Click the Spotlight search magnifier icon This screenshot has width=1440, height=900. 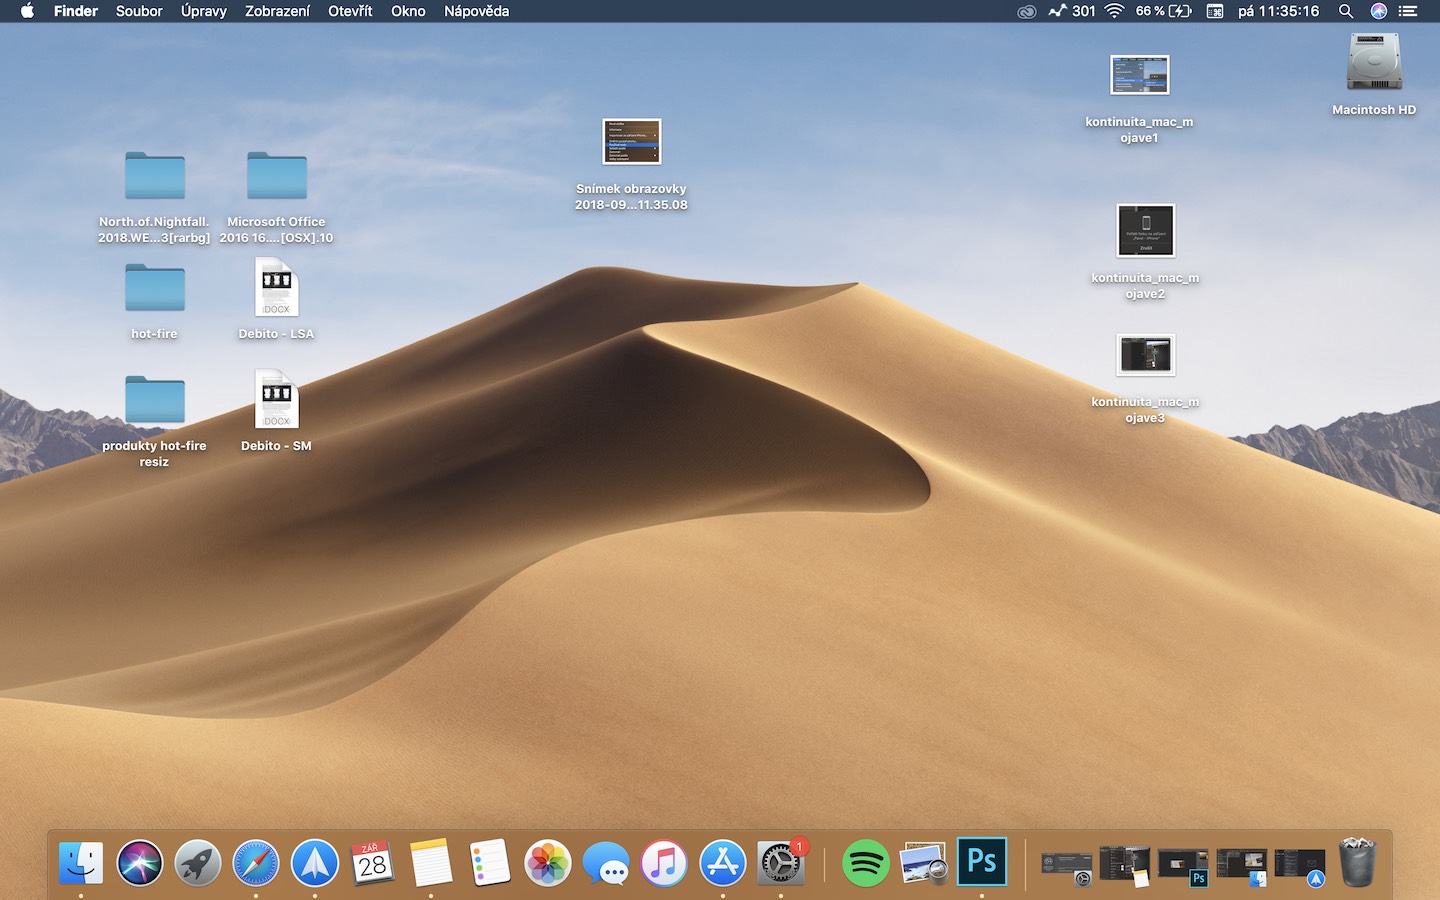1346,11
